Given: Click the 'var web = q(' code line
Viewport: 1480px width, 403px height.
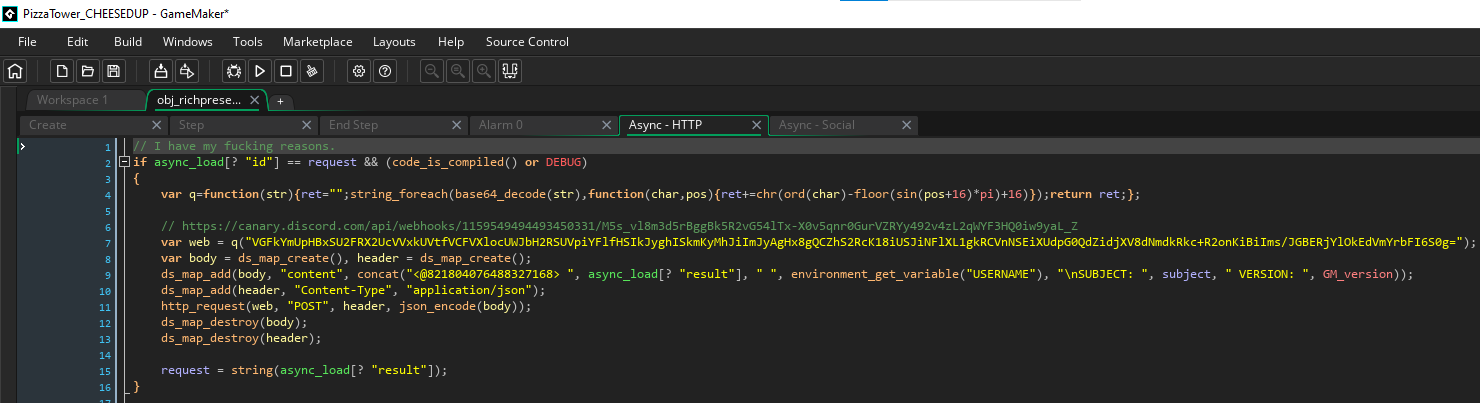Looking at the screenshot, I should [x=818, y=242].
